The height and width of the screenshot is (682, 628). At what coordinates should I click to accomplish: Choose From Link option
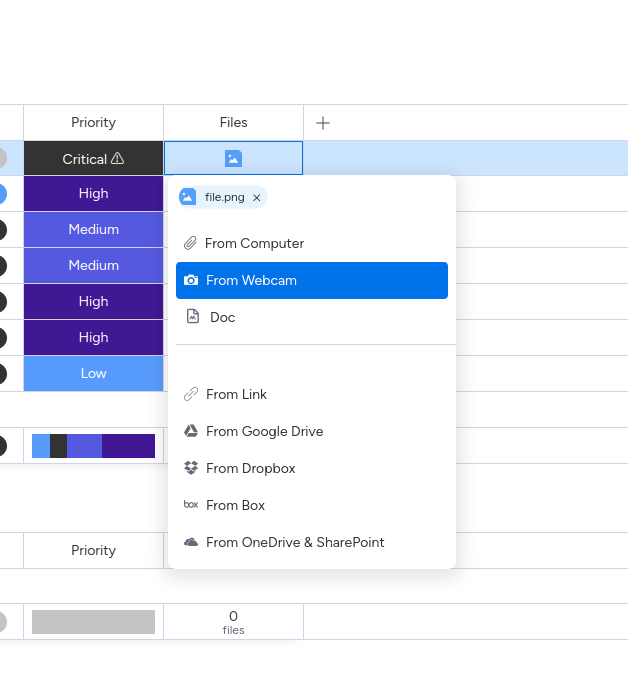(x=312, y=394)
